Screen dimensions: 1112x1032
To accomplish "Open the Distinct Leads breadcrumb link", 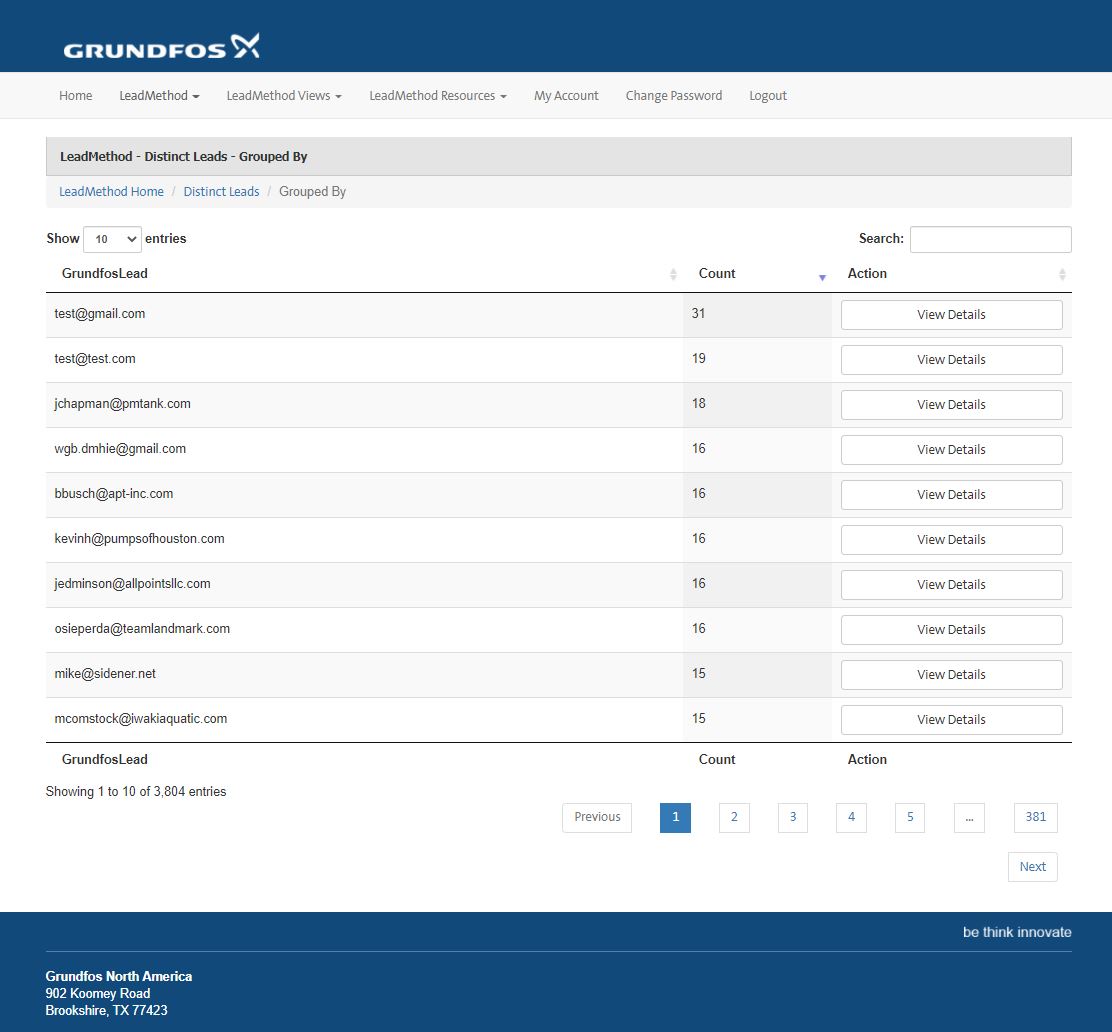I will (221, 192).
